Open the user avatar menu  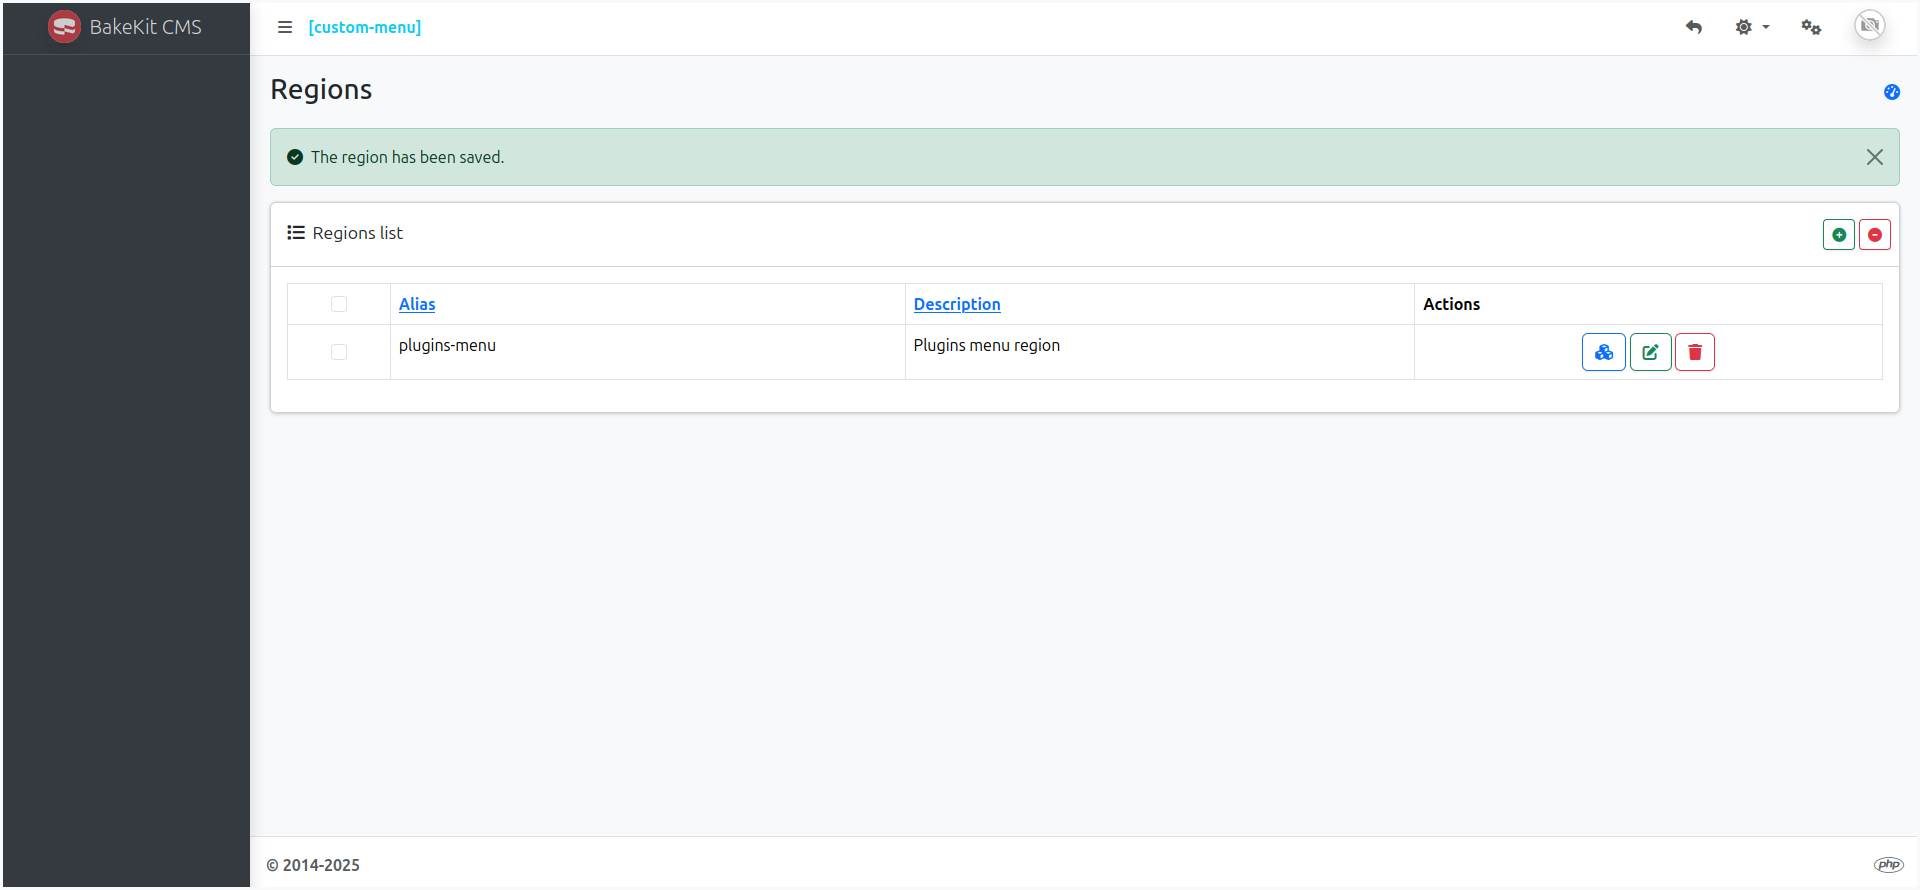pyautogui.click(x=1870, y=25)
